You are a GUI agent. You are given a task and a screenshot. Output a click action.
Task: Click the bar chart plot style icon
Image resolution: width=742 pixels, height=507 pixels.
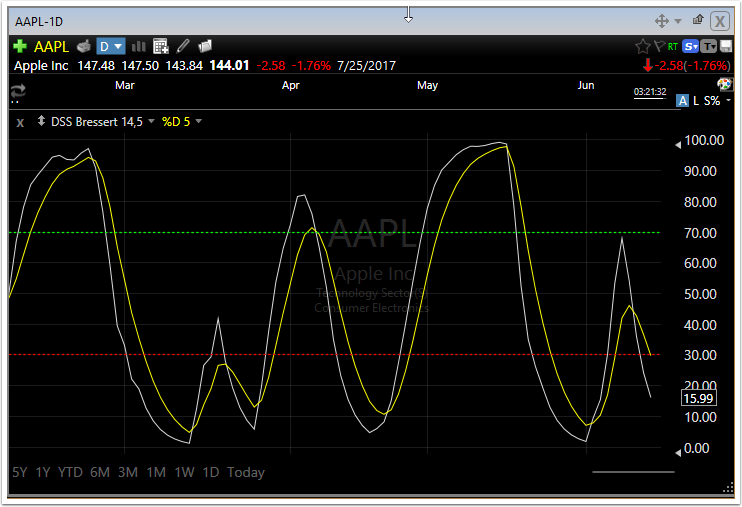139,46
